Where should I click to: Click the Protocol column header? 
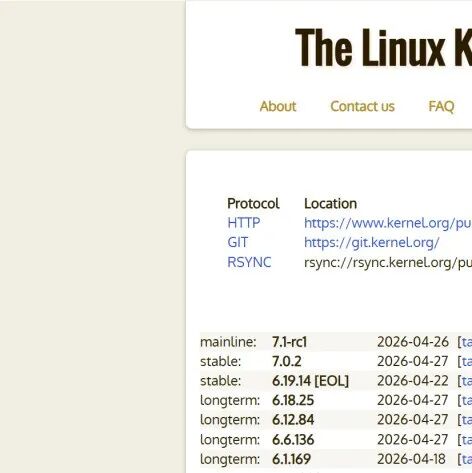(x=253, y=203)
